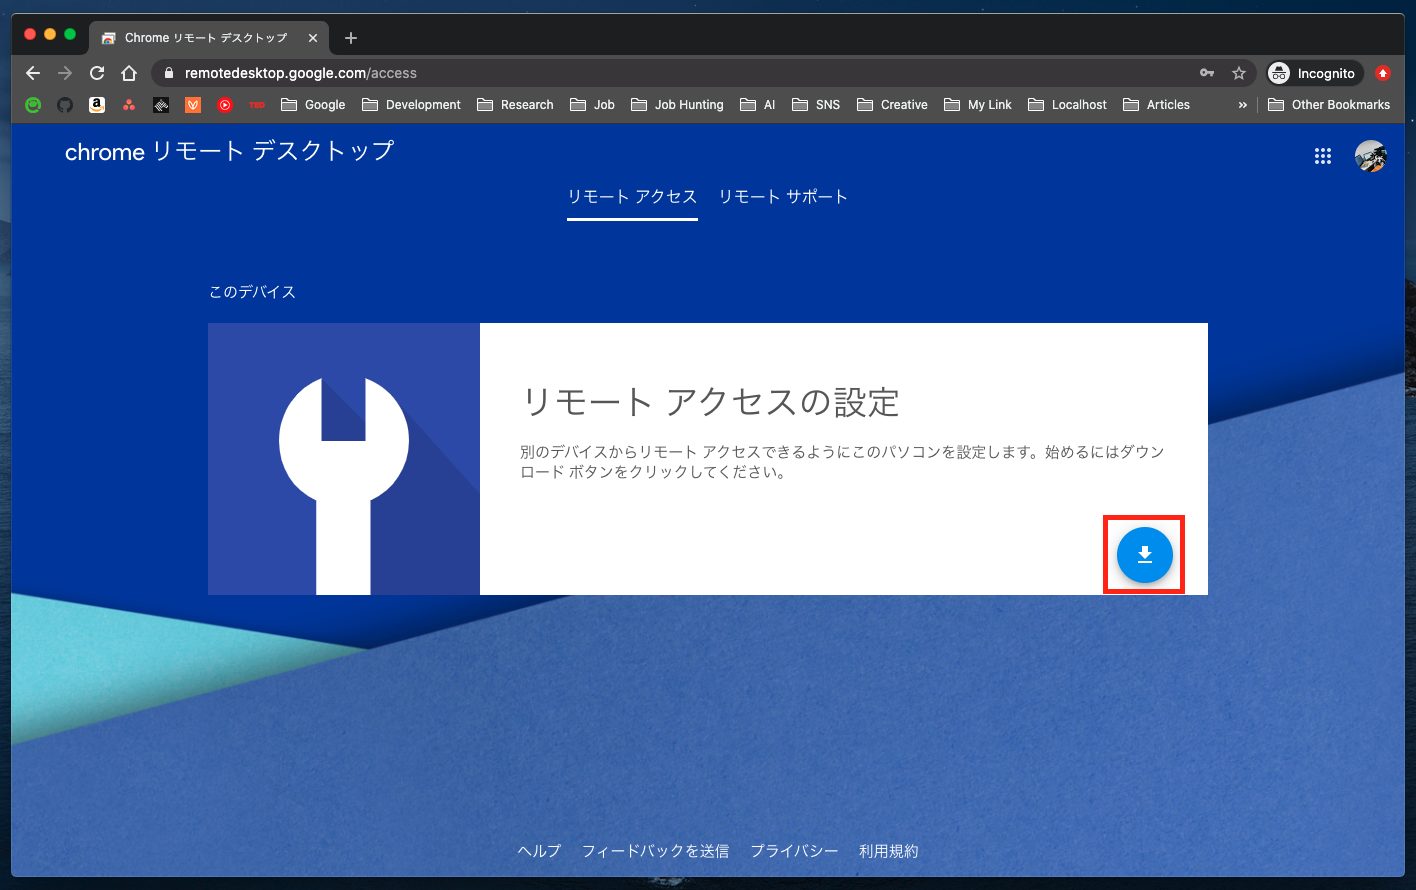Expand the Development bookmarks folder
Viewport: 1416px width, 890px height.
coord(411,104)
